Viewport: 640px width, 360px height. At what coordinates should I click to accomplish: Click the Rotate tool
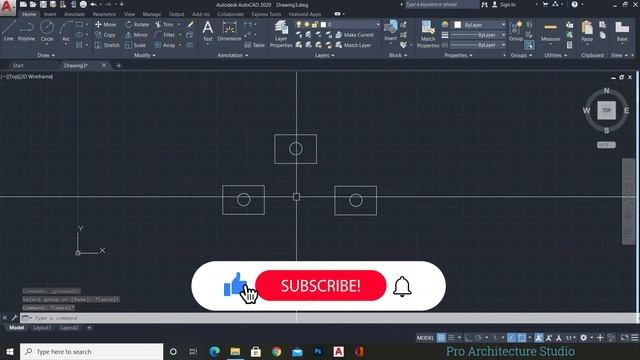pos(137,24)
